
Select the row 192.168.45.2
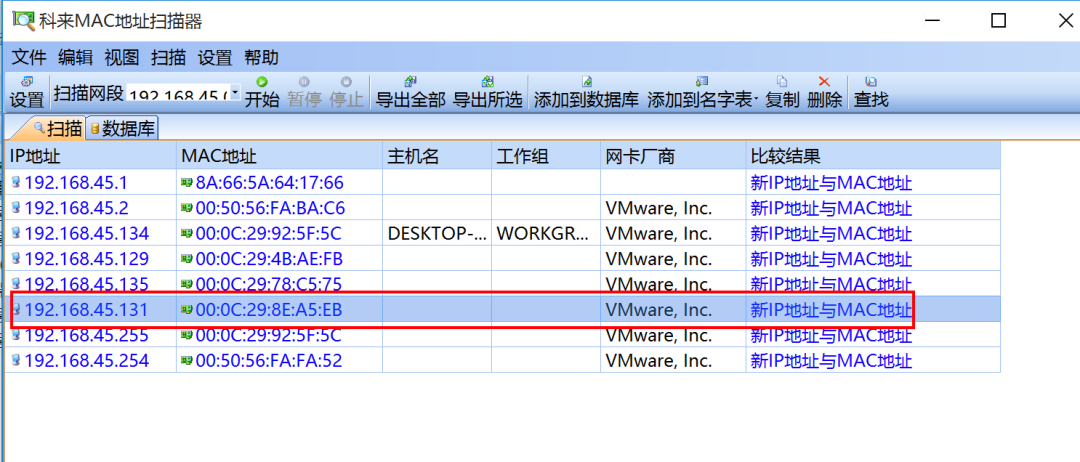[x=503, y=209]
